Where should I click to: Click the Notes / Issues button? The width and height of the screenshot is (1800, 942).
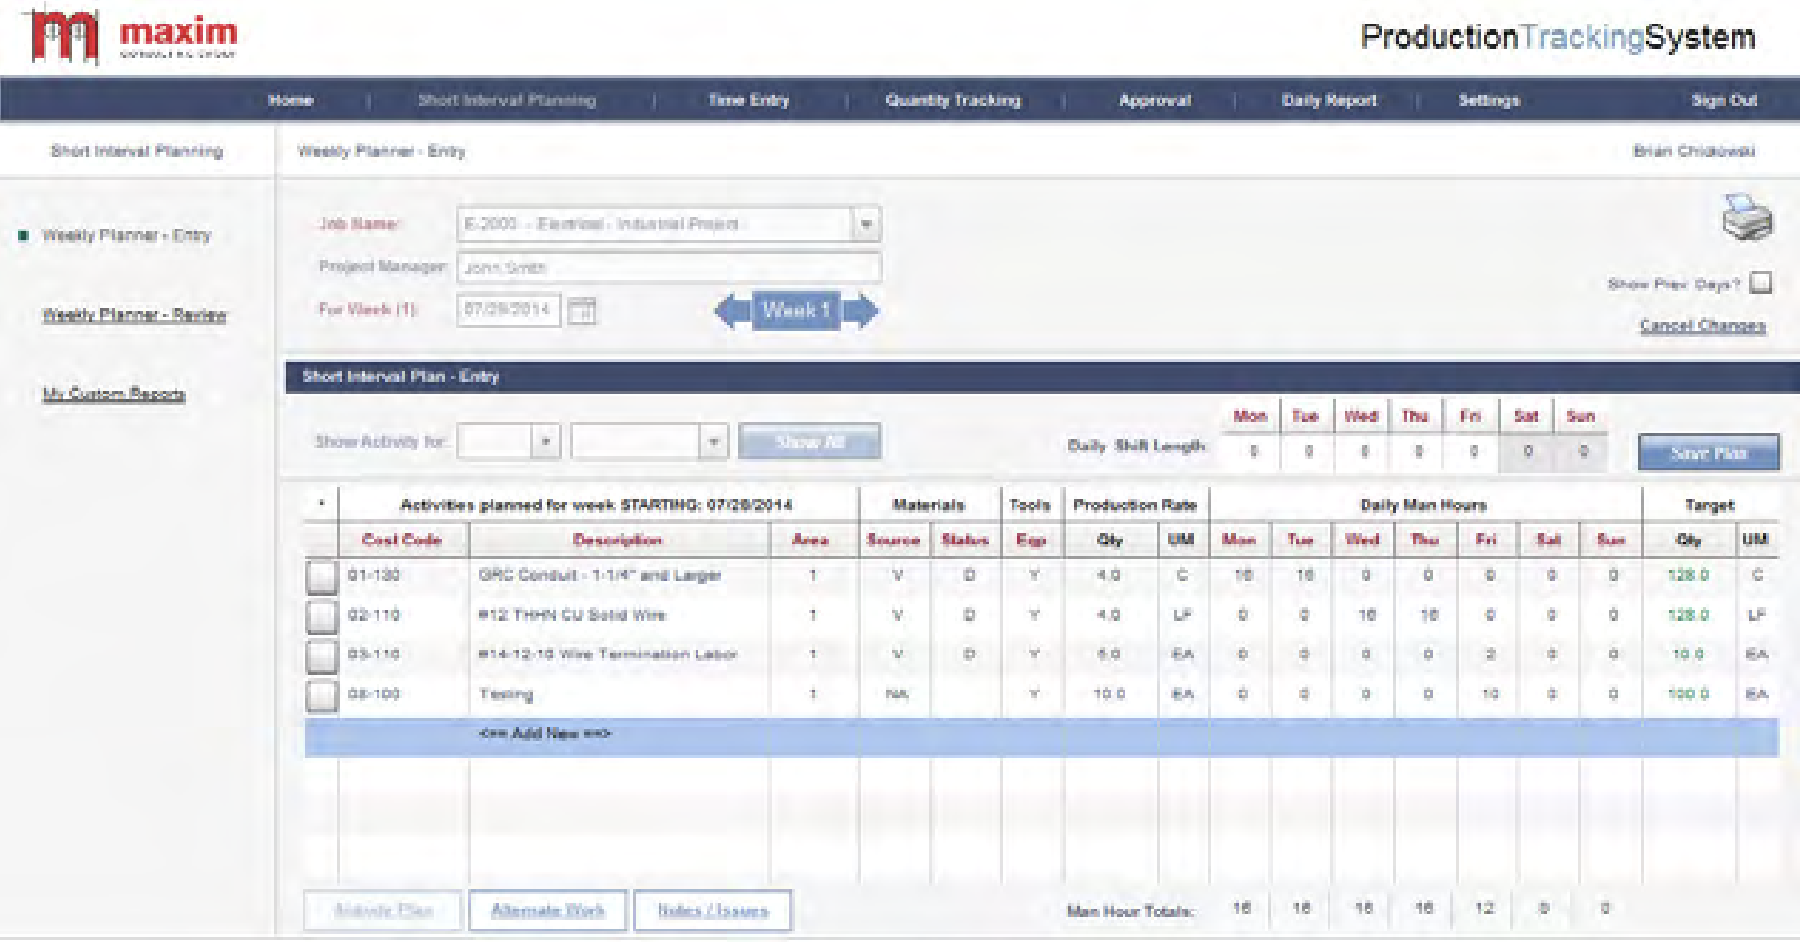(713, 911)
